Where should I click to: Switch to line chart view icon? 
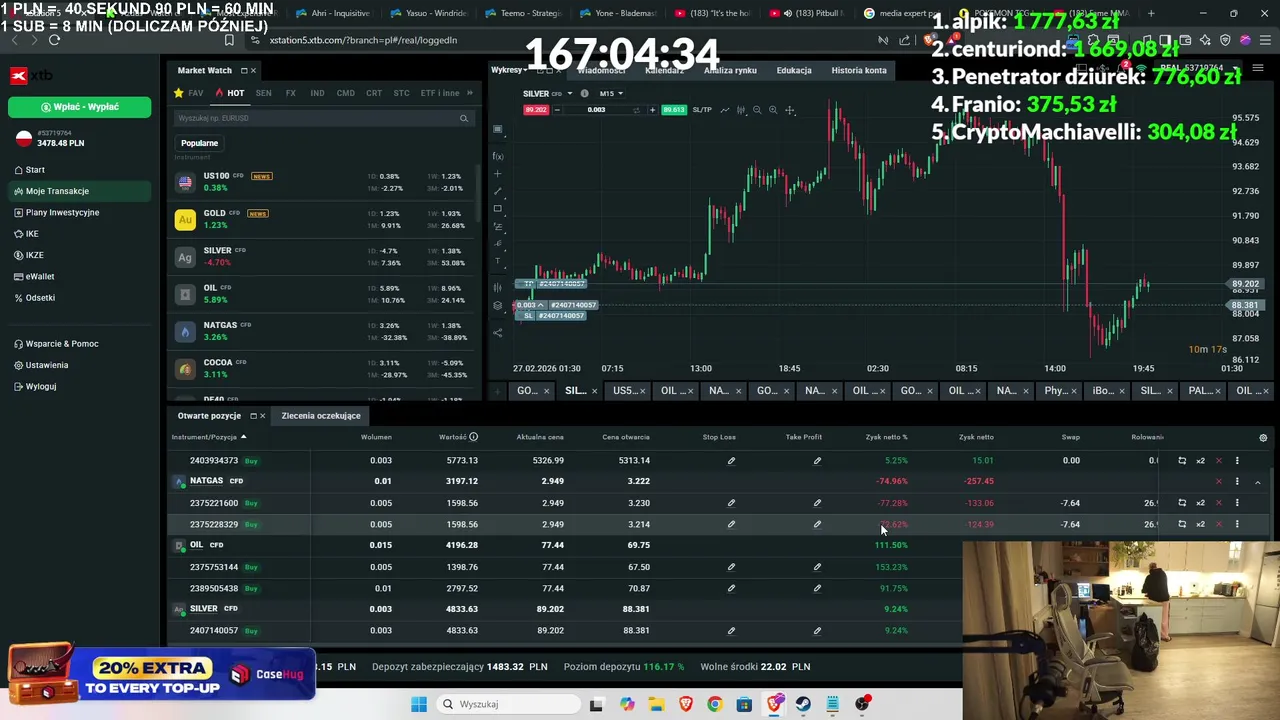[725, 110]
